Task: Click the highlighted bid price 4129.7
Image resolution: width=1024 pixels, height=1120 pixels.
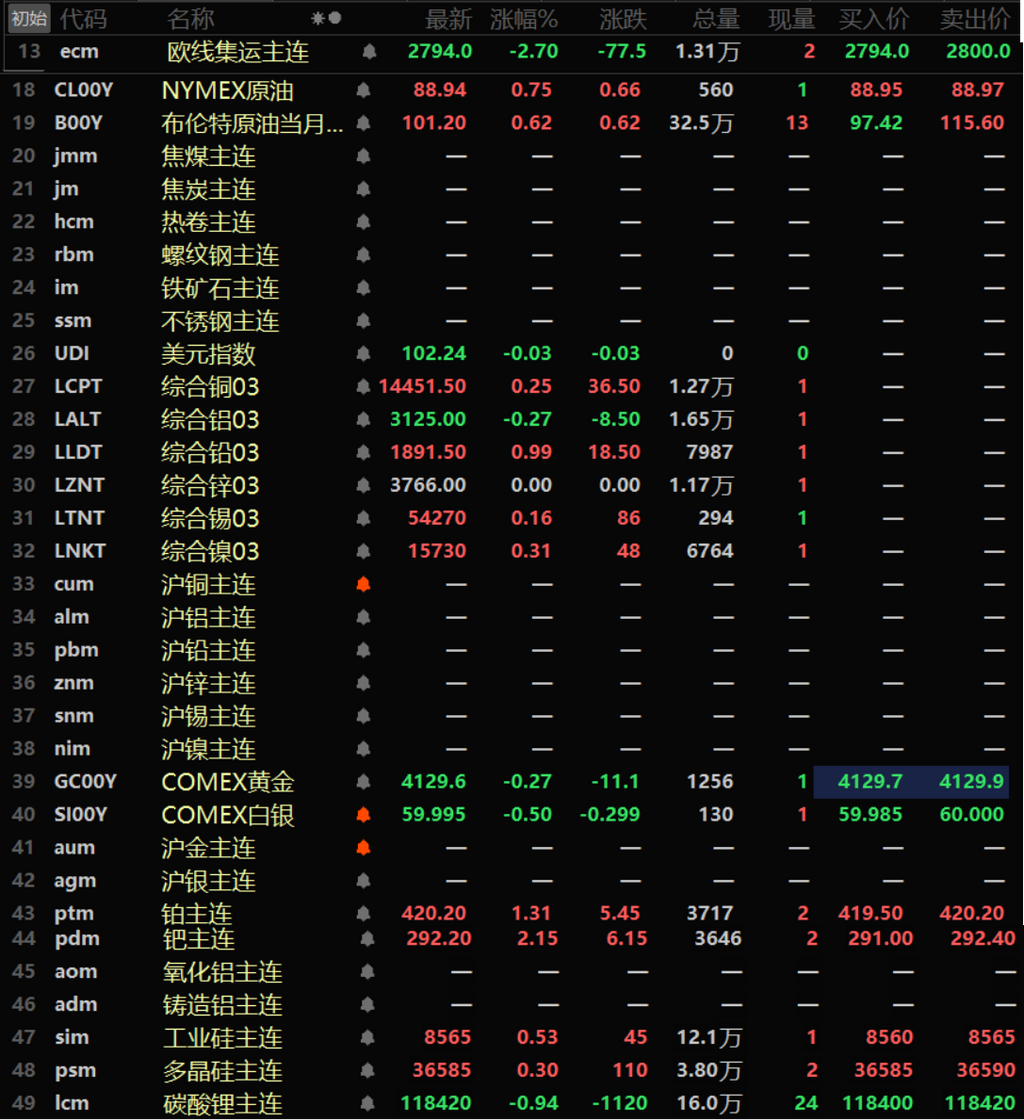Action: (x=870, y=781)
